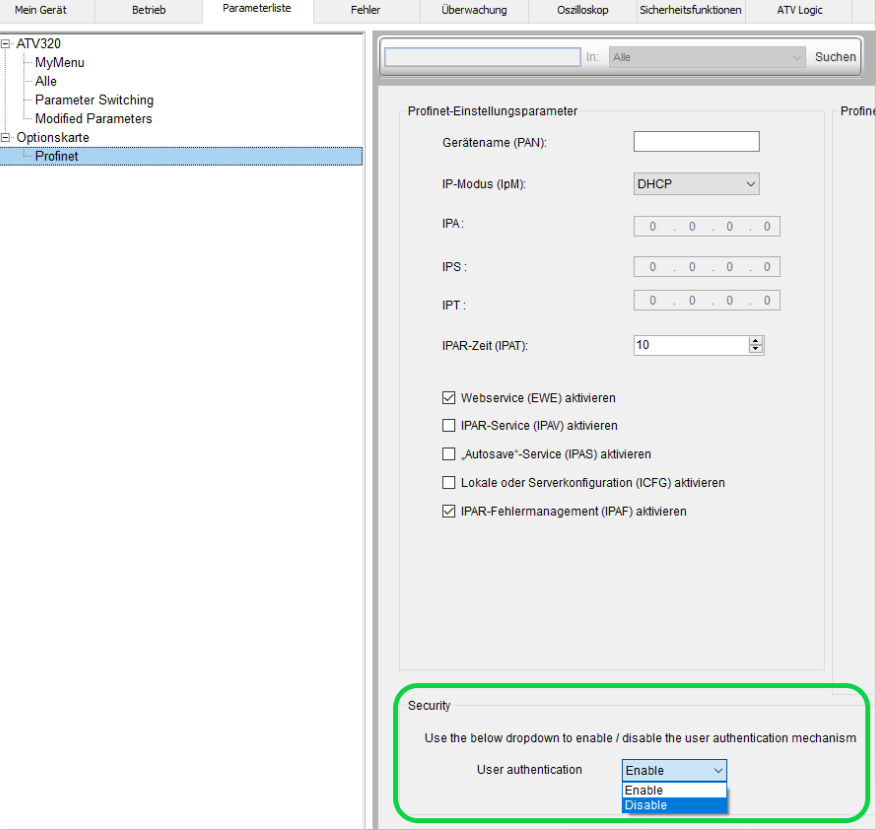This screenshot has width=876, height=830.
Task: Click the IPT address field
Action: click(x=707, y=300)
